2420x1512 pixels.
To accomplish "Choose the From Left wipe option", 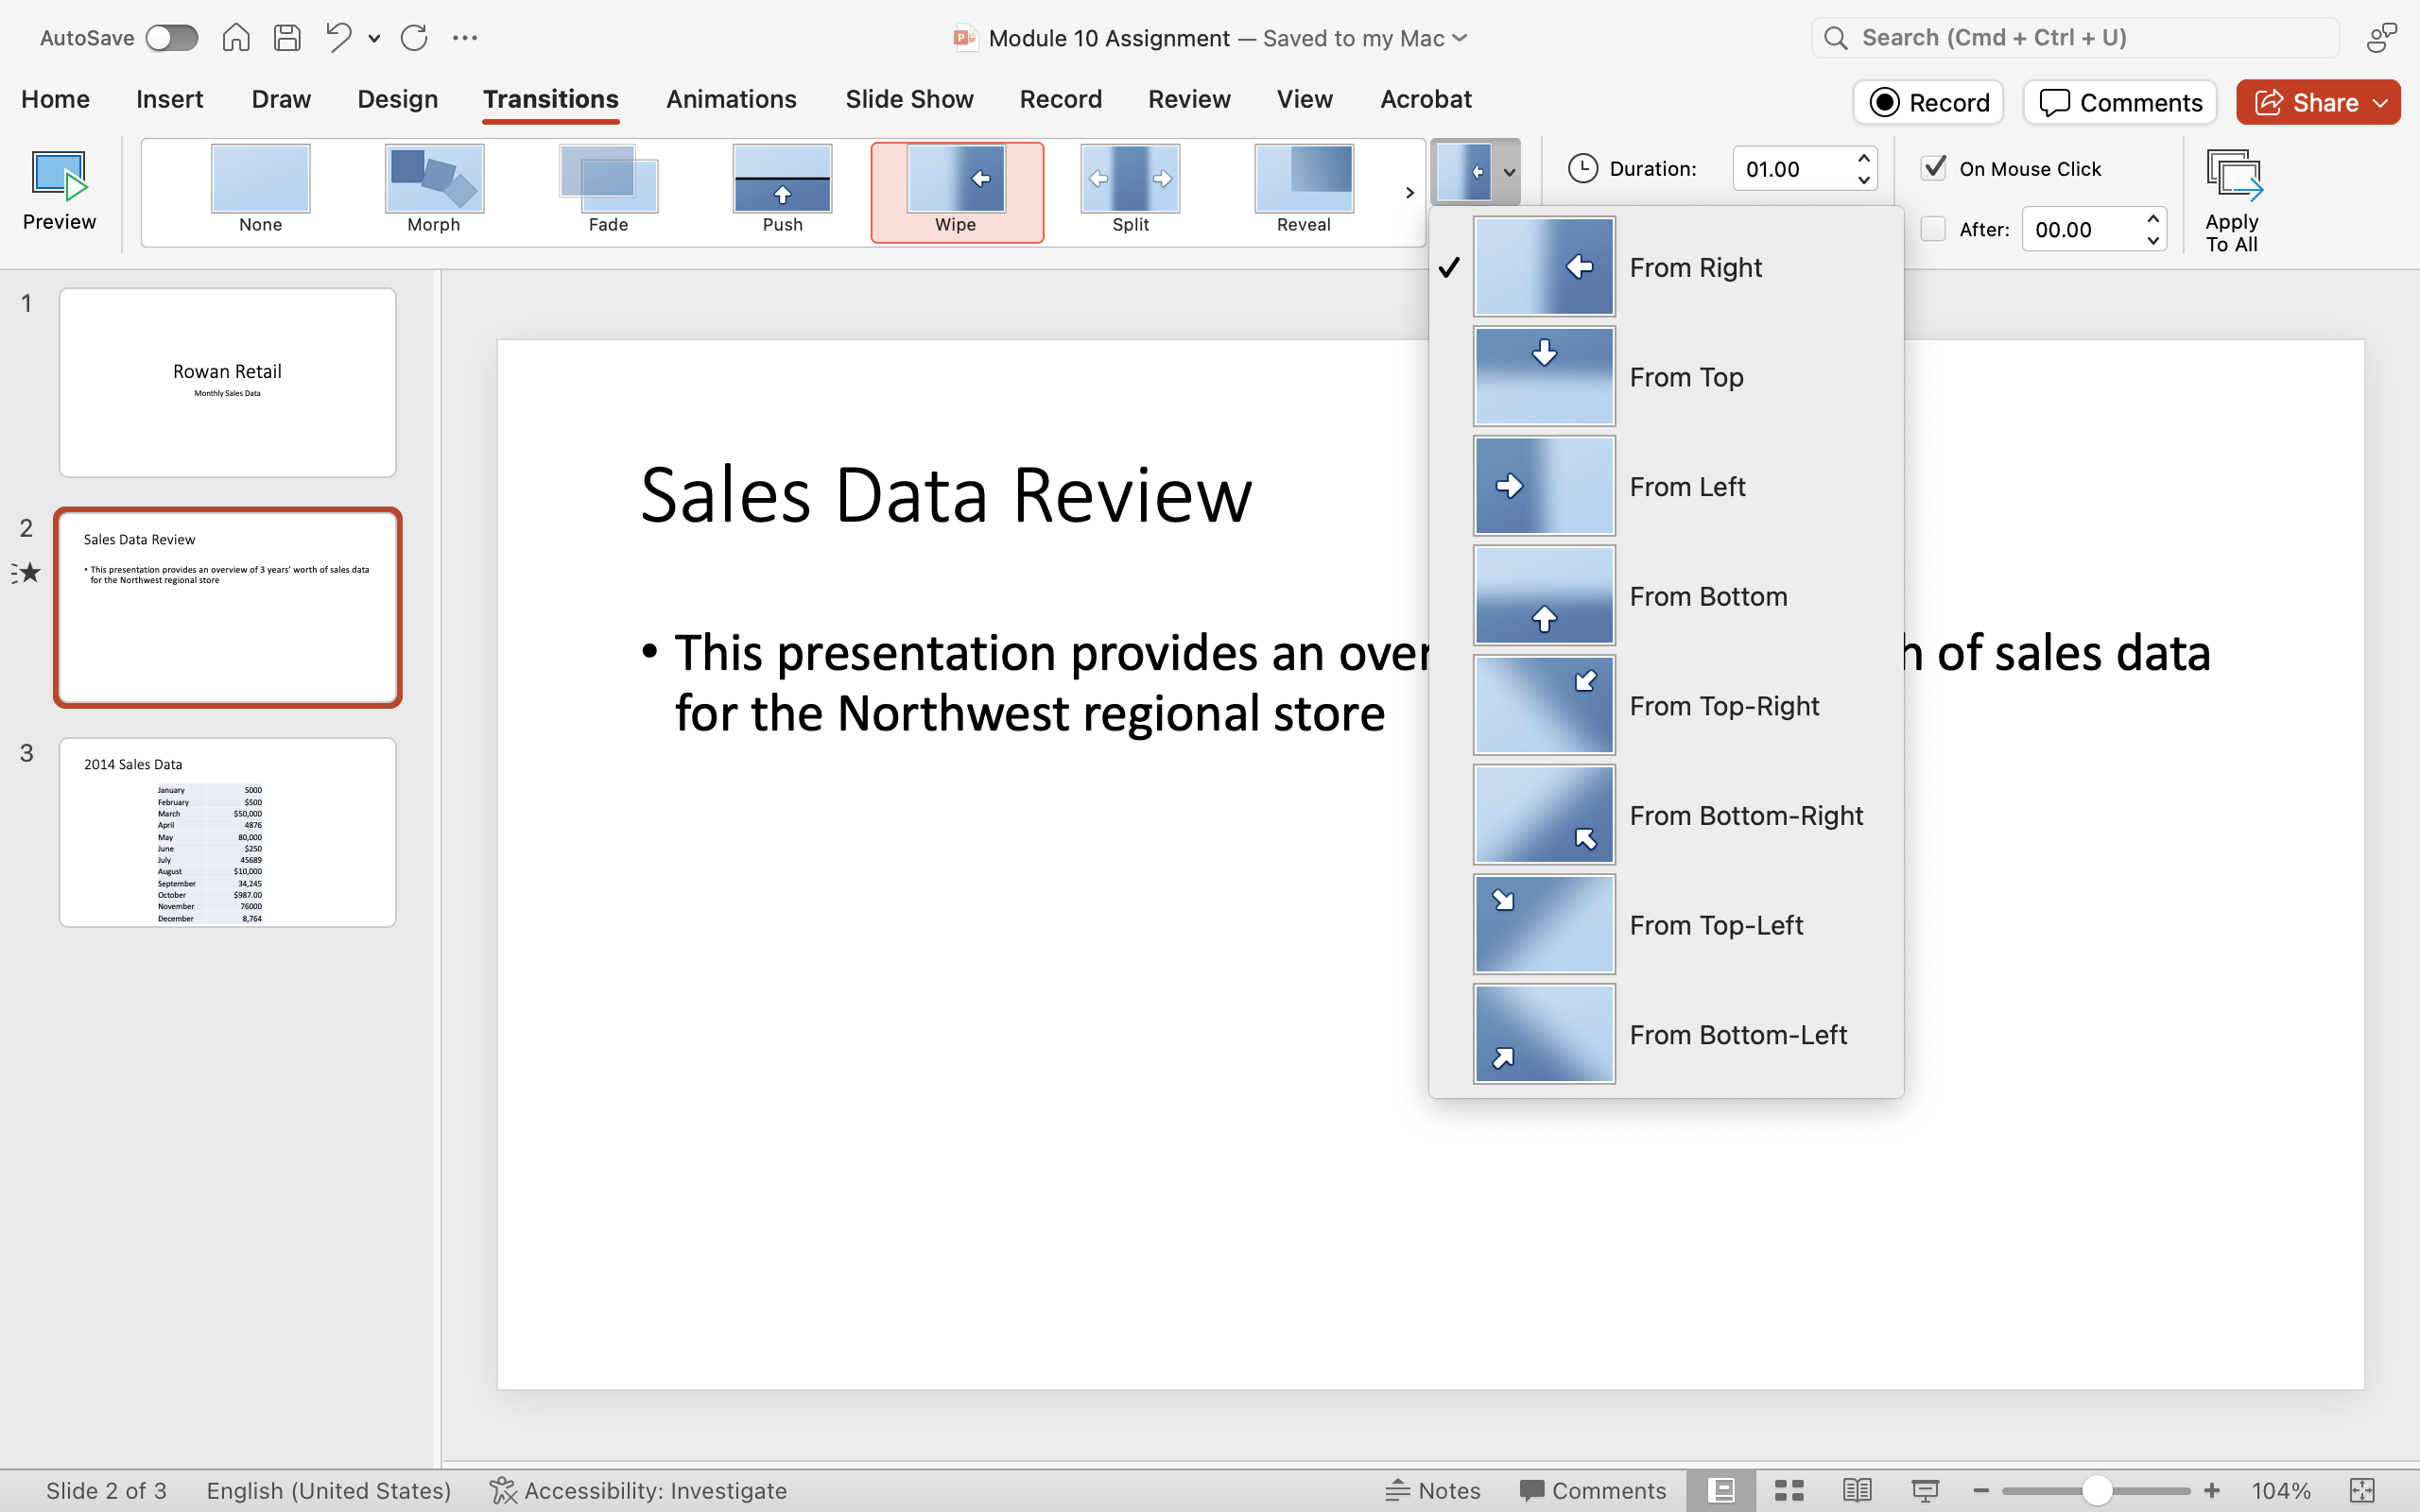I will [x=1666, y=486].
